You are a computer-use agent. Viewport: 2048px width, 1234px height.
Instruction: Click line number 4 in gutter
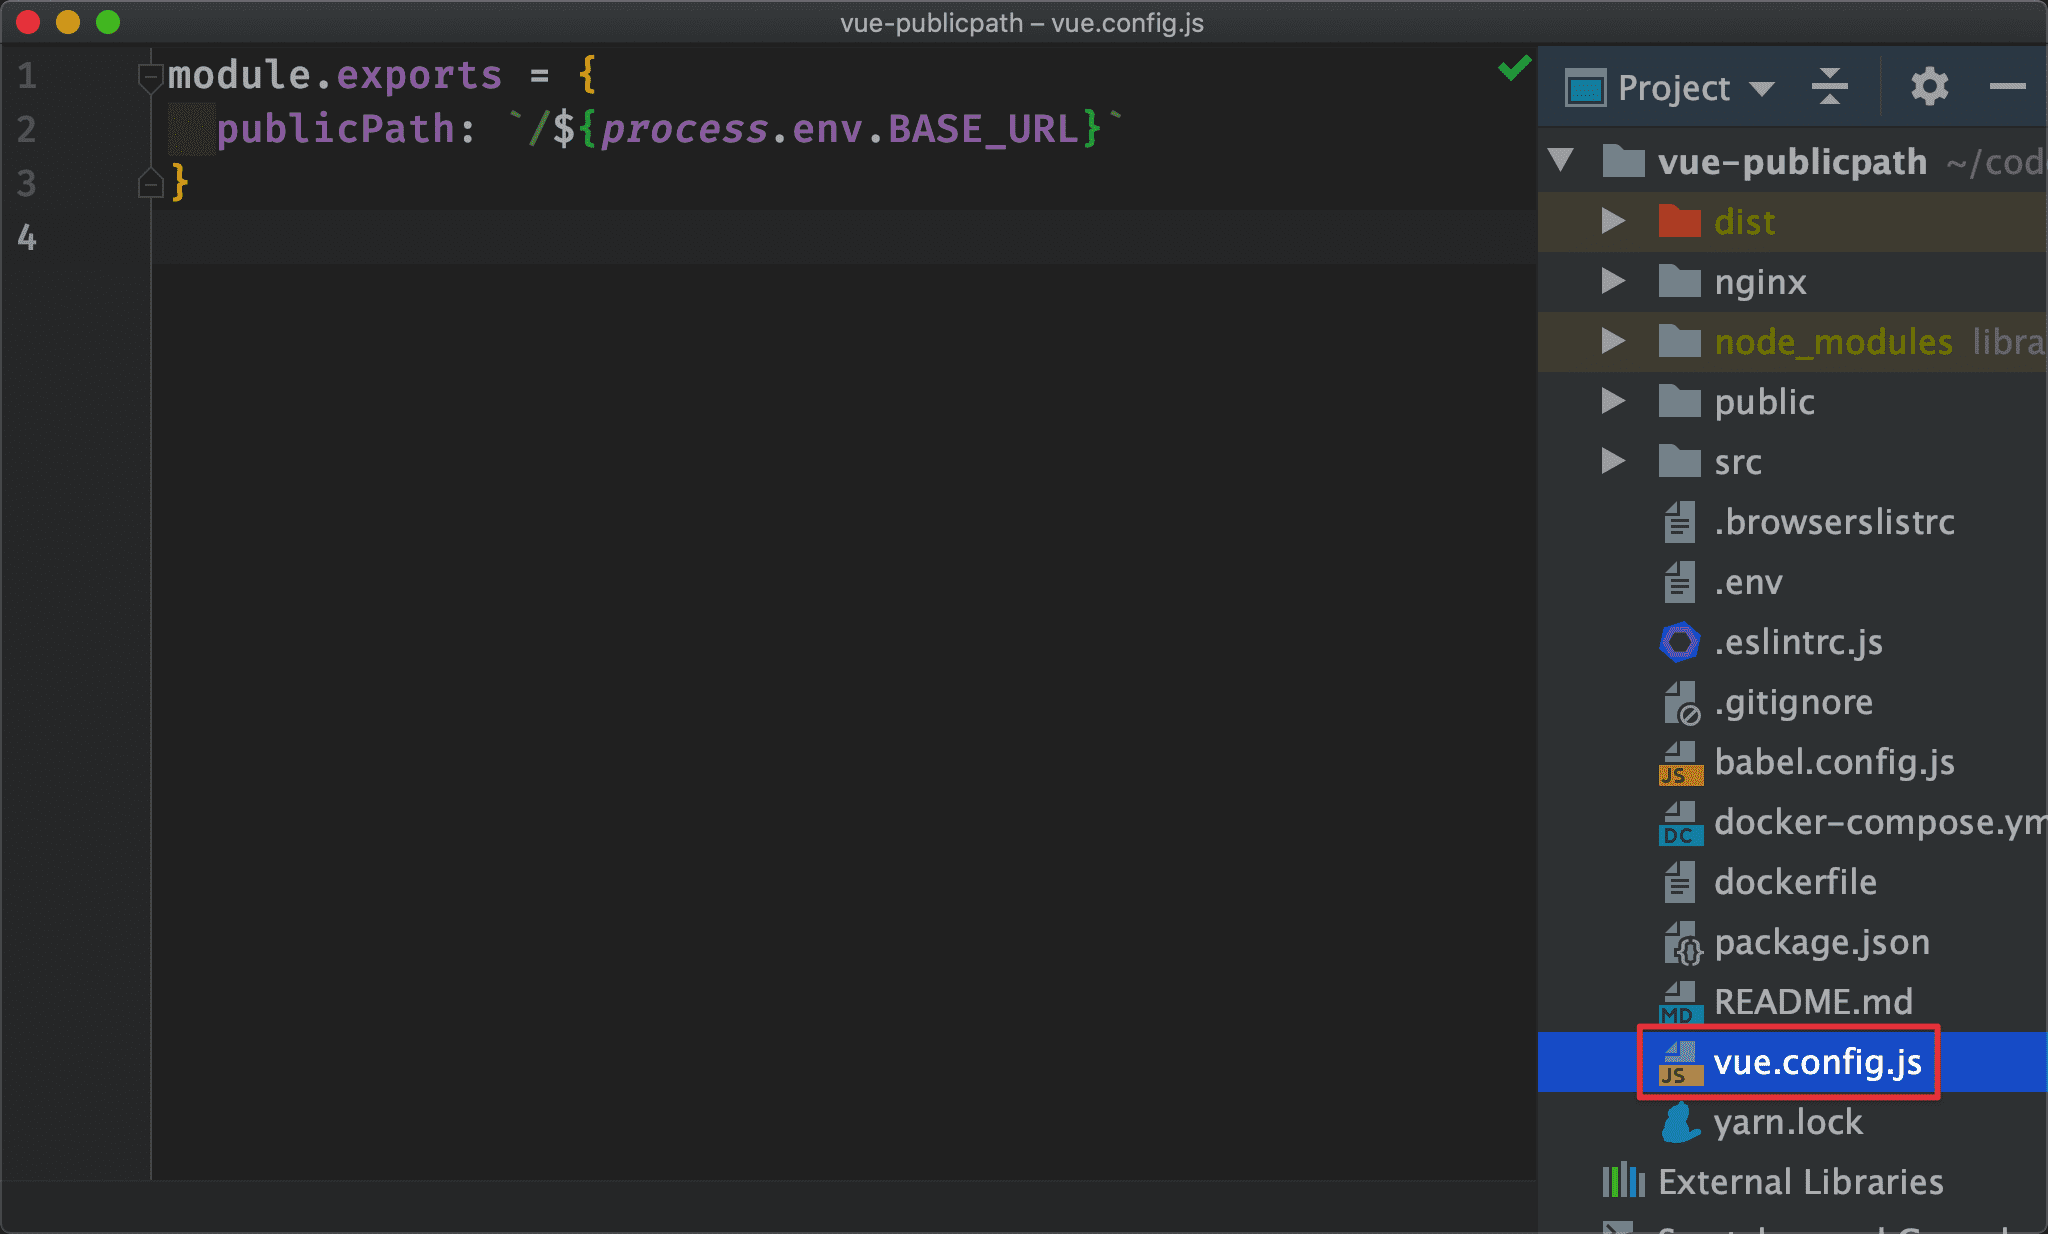click(27, 237)
